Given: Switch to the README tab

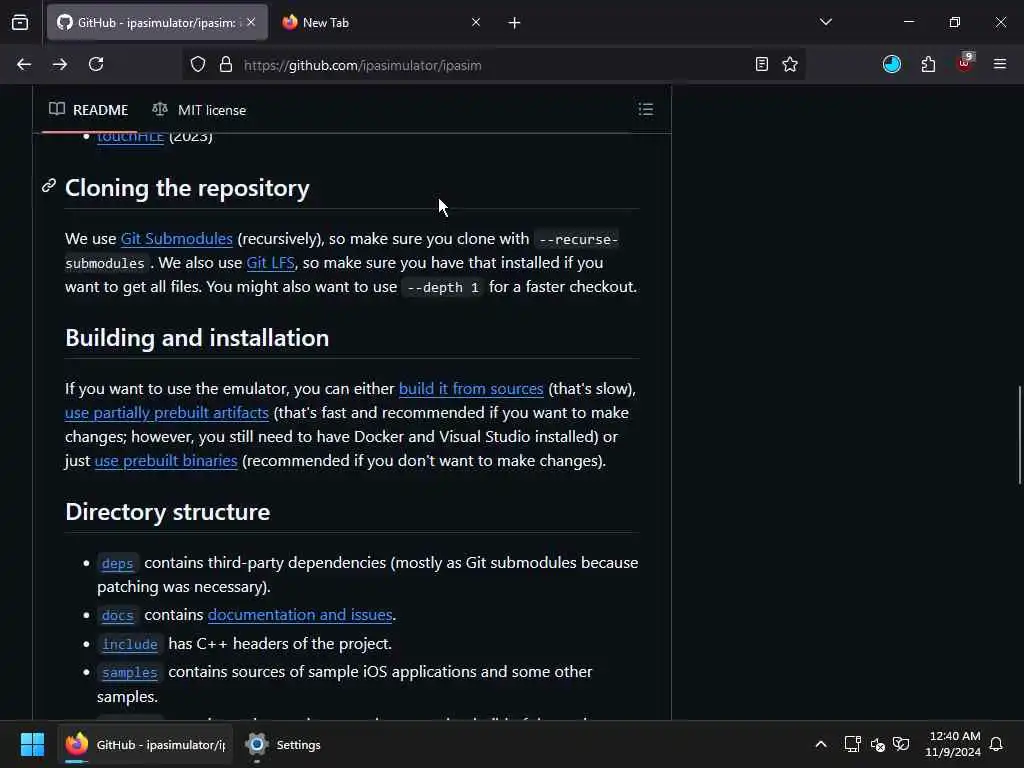Looking at the screenshot, I should tap(89, 110).
